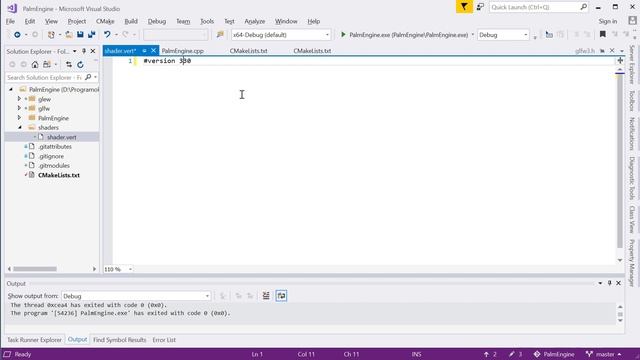This screenshot has height=360, width=640.
Task: Collapse the PalmEngine root node
Action: 11,89
